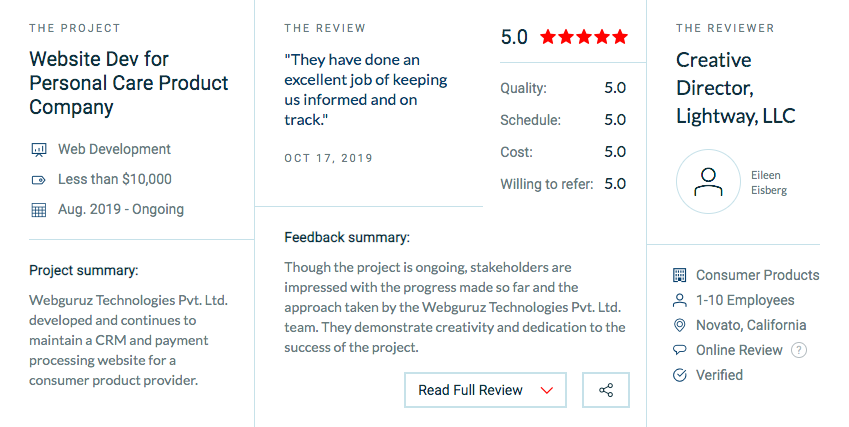Click the Web Development monitor icon
Screen dimensions: 849x427
click(x=39, y=150)
